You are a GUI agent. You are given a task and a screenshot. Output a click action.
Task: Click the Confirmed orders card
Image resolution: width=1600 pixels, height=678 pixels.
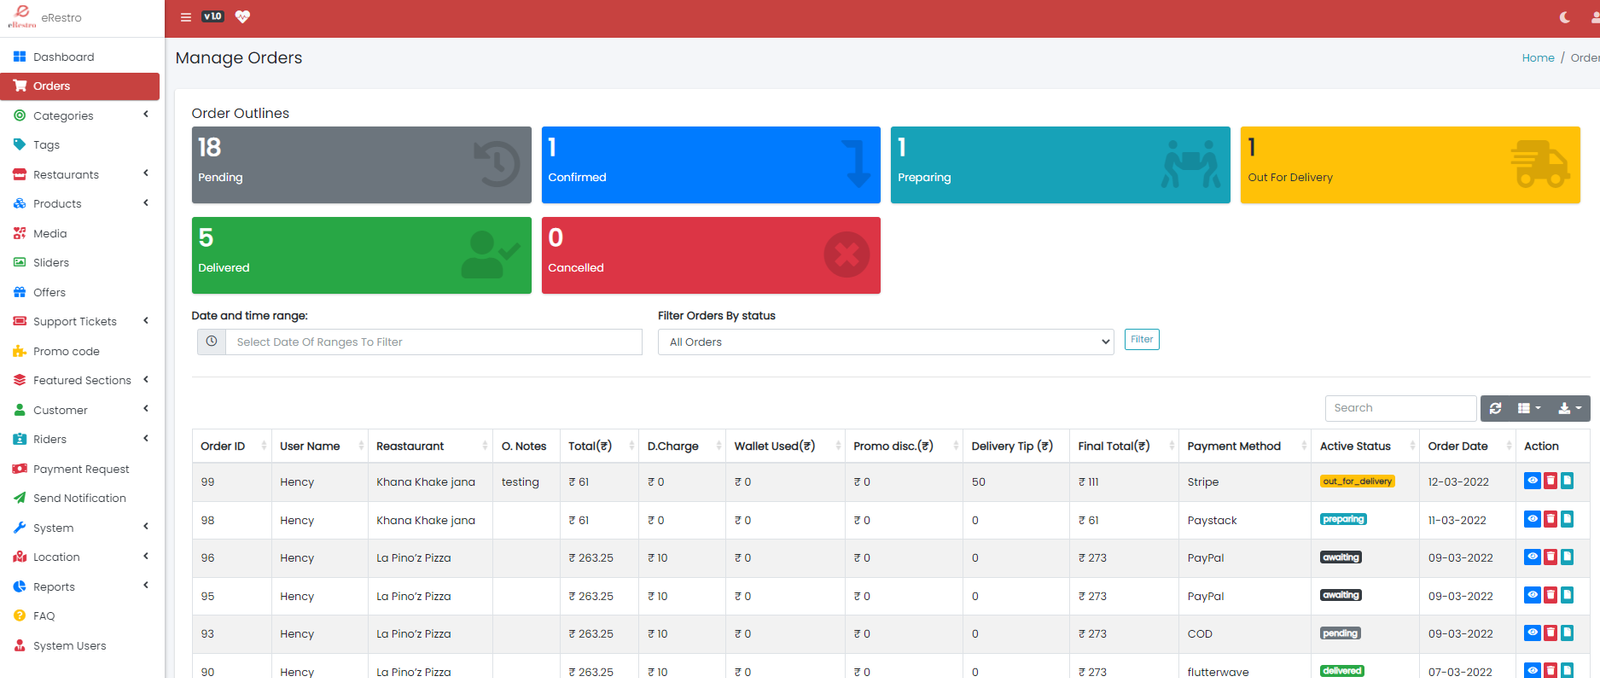click(x=711, y=165)
